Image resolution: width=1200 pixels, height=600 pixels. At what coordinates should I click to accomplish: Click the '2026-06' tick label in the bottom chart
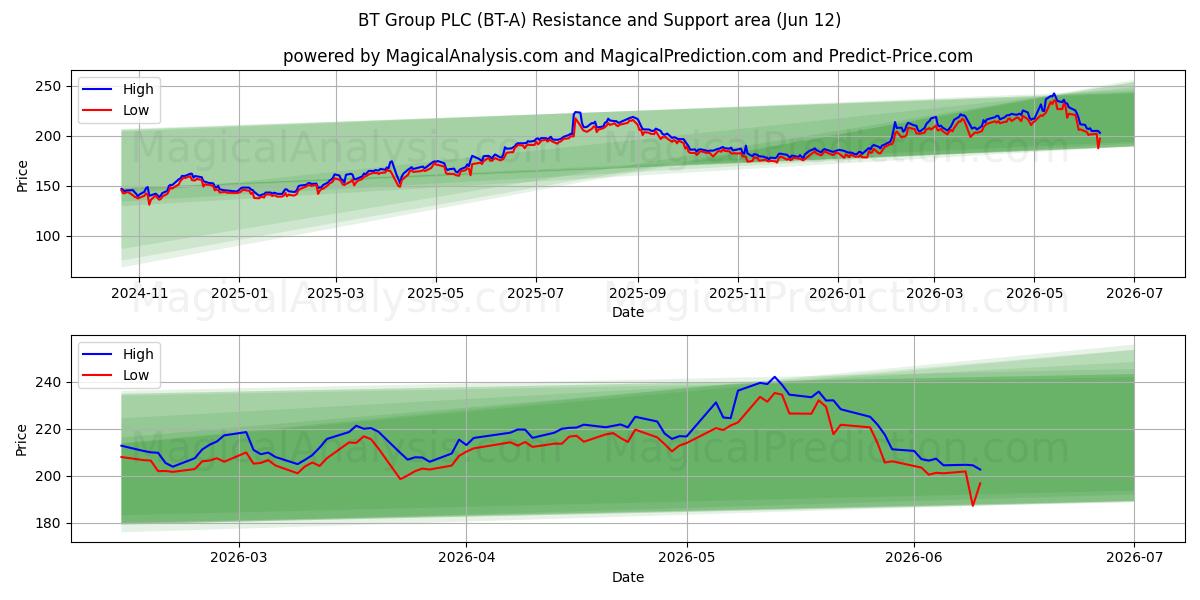pyautogui.click(x=914, y=558)
